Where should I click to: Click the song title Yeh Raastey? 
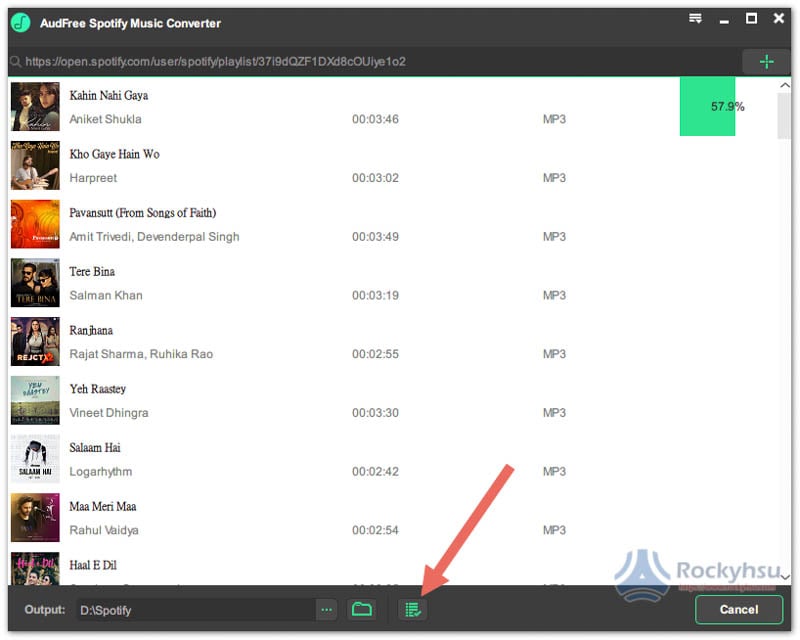97,389
